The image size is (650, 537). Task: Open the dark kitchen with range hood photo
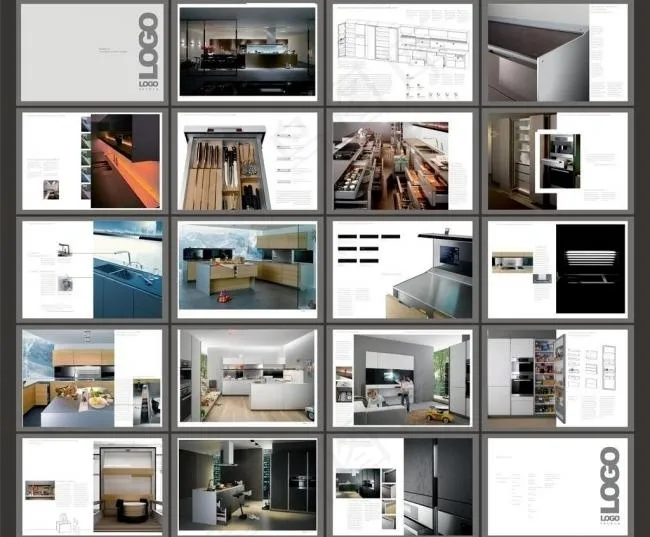click(x=247, y=486)
